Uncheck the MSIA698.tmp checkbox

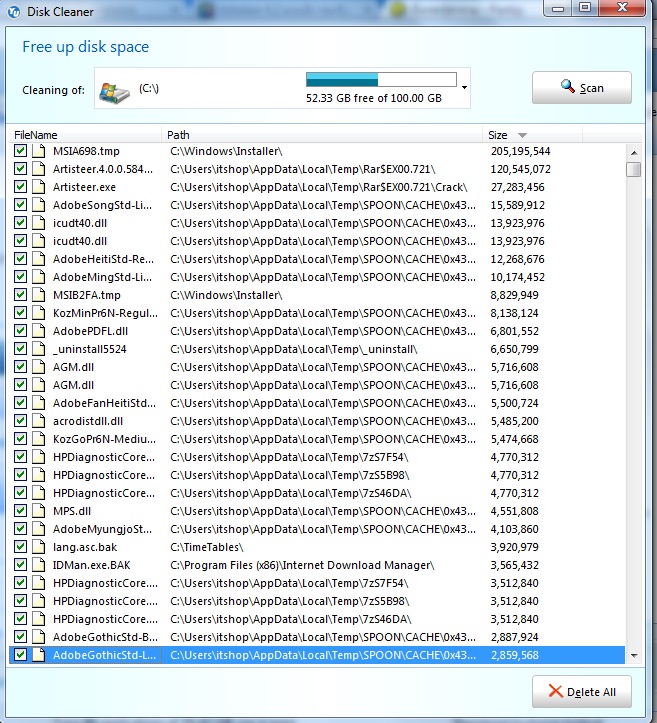20,151
